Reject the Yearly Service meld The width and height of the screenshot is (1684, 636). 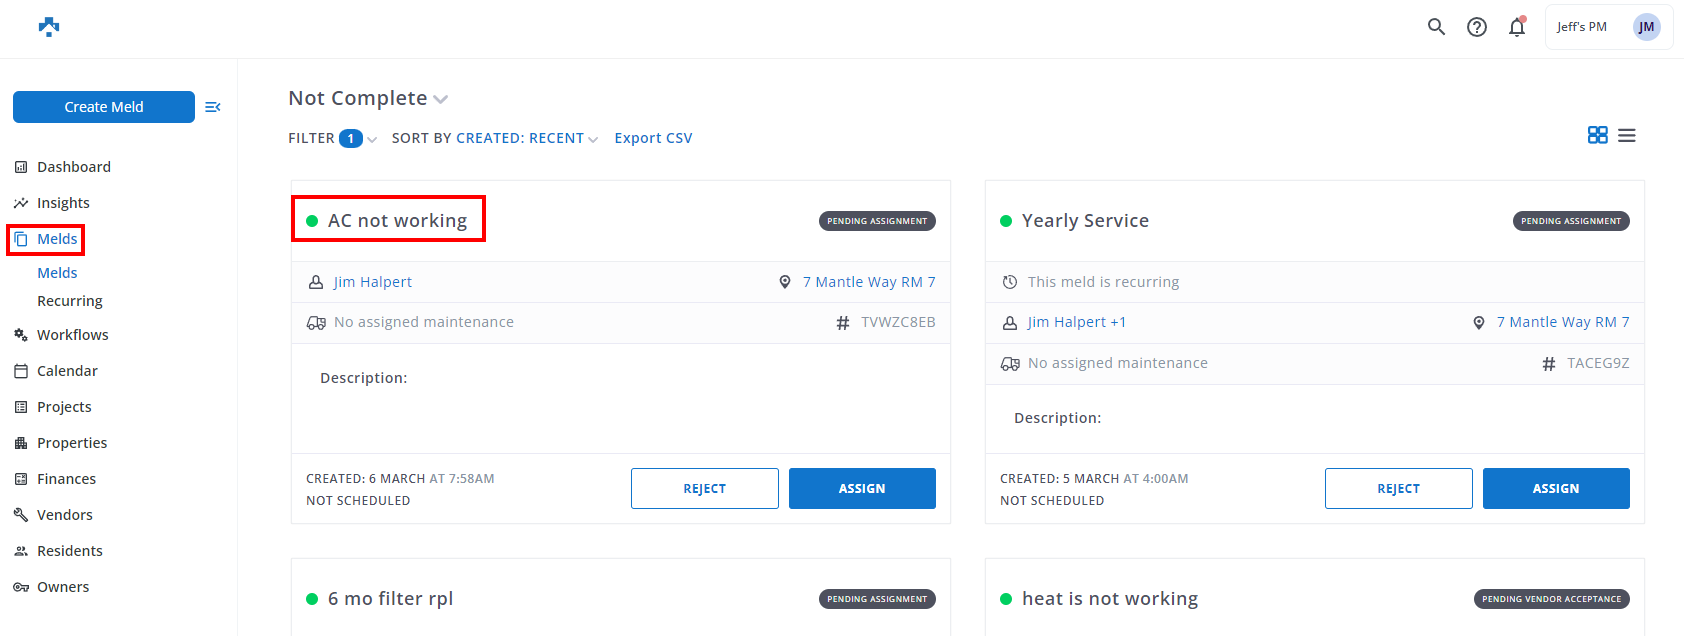1398,488
